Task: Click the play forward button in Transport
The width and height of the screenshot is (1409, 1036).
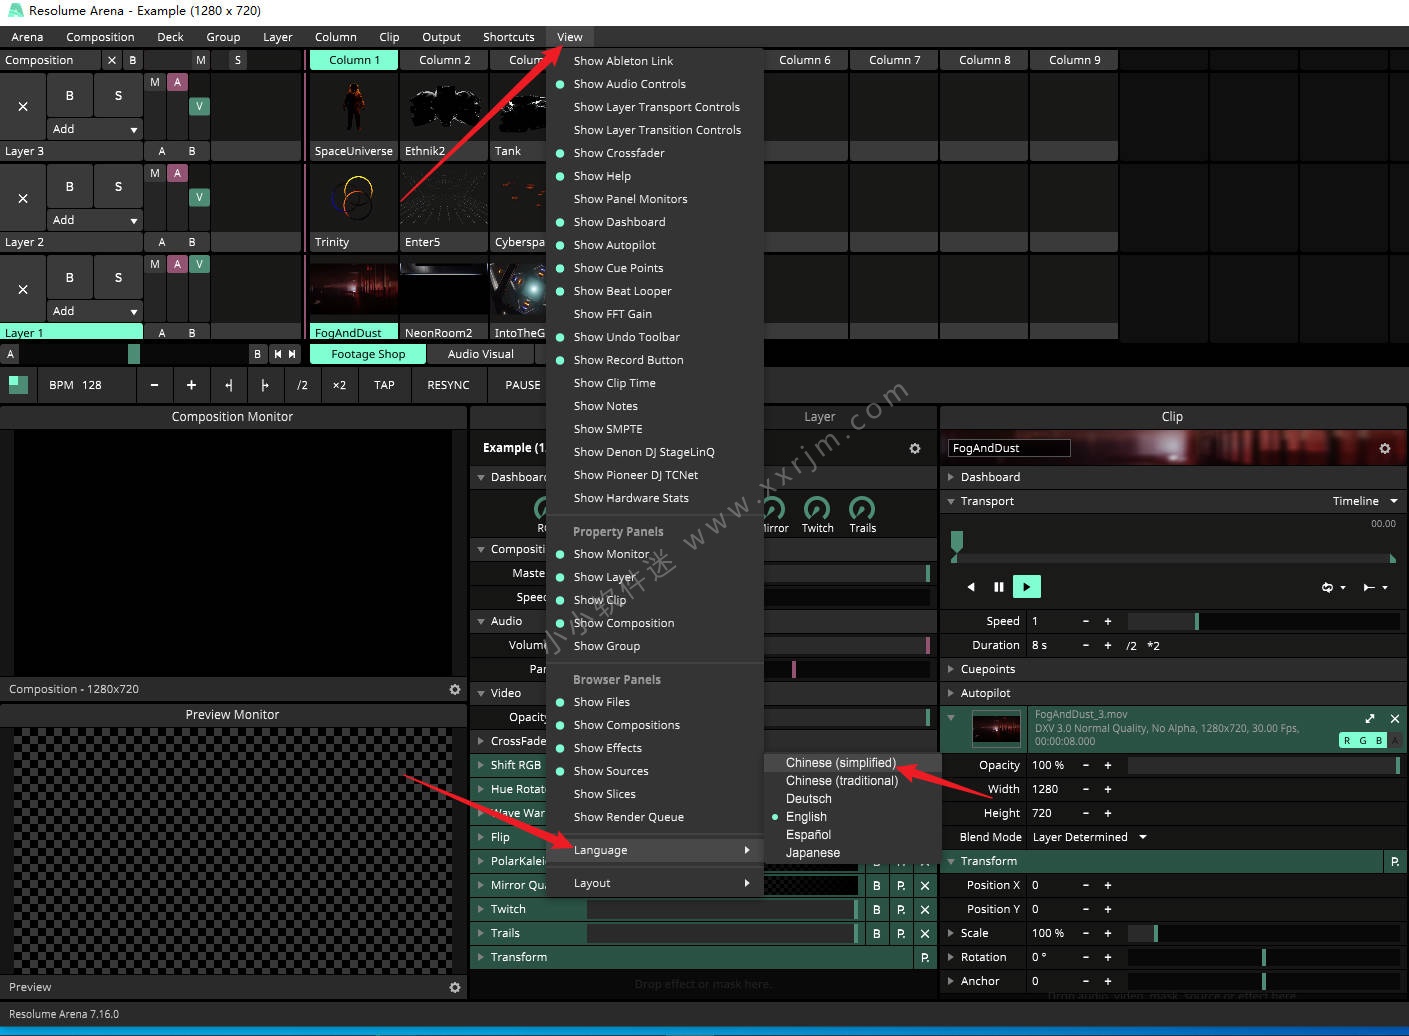Action: coord(1026,587)
